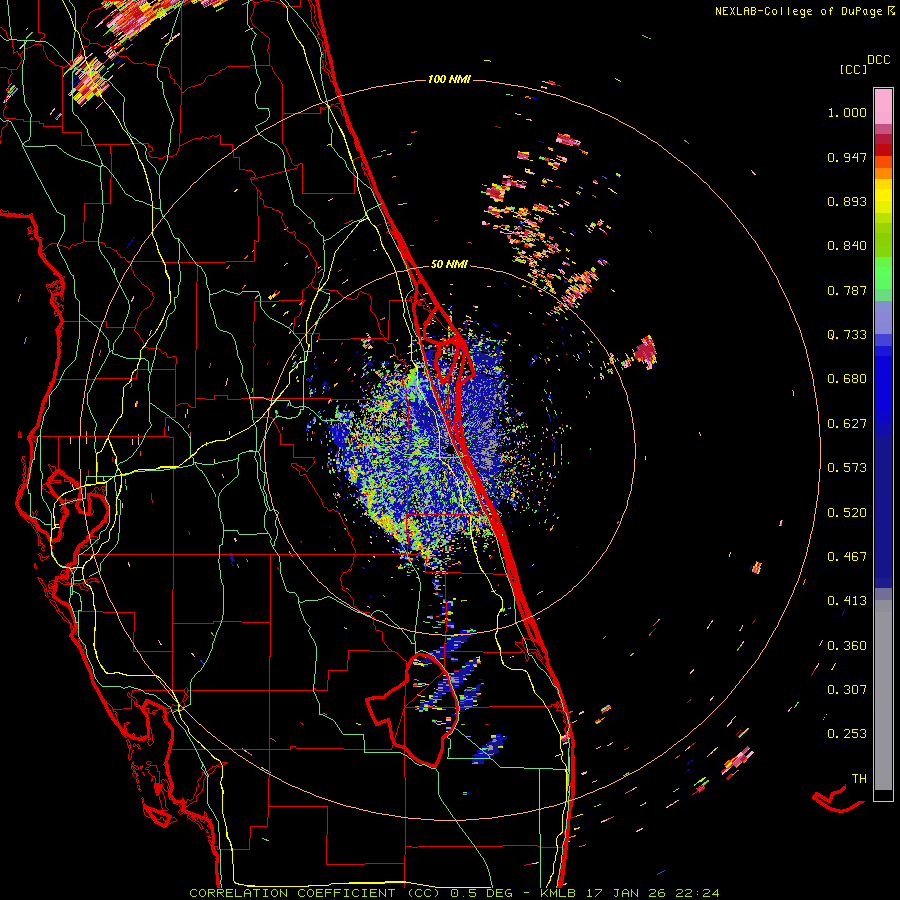The width and height of the screenshot is (900, 900).
Task: Click the CORRELATION COEFFICIENT (CC) product title
Action: [x=314, y=893]
